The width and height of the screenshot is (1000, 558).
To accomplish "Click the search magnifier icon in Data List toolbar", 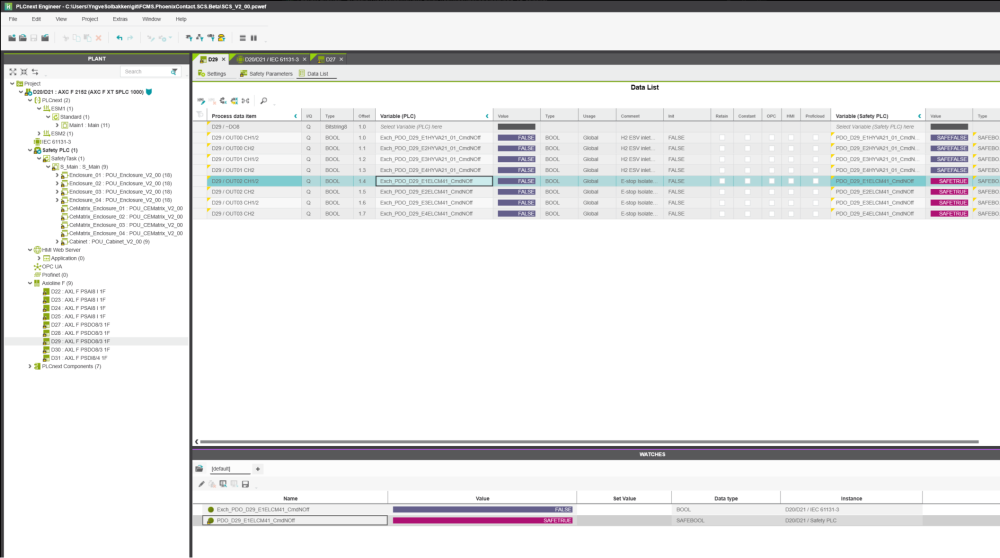I will tap(264, 101).
